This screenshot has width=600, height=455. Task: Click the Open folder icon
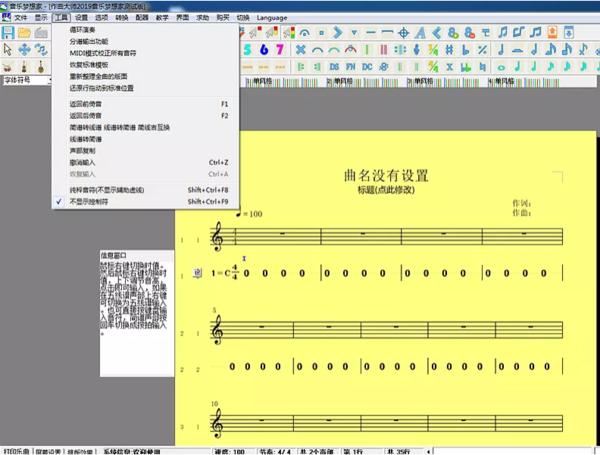click(x=24, y=33)
